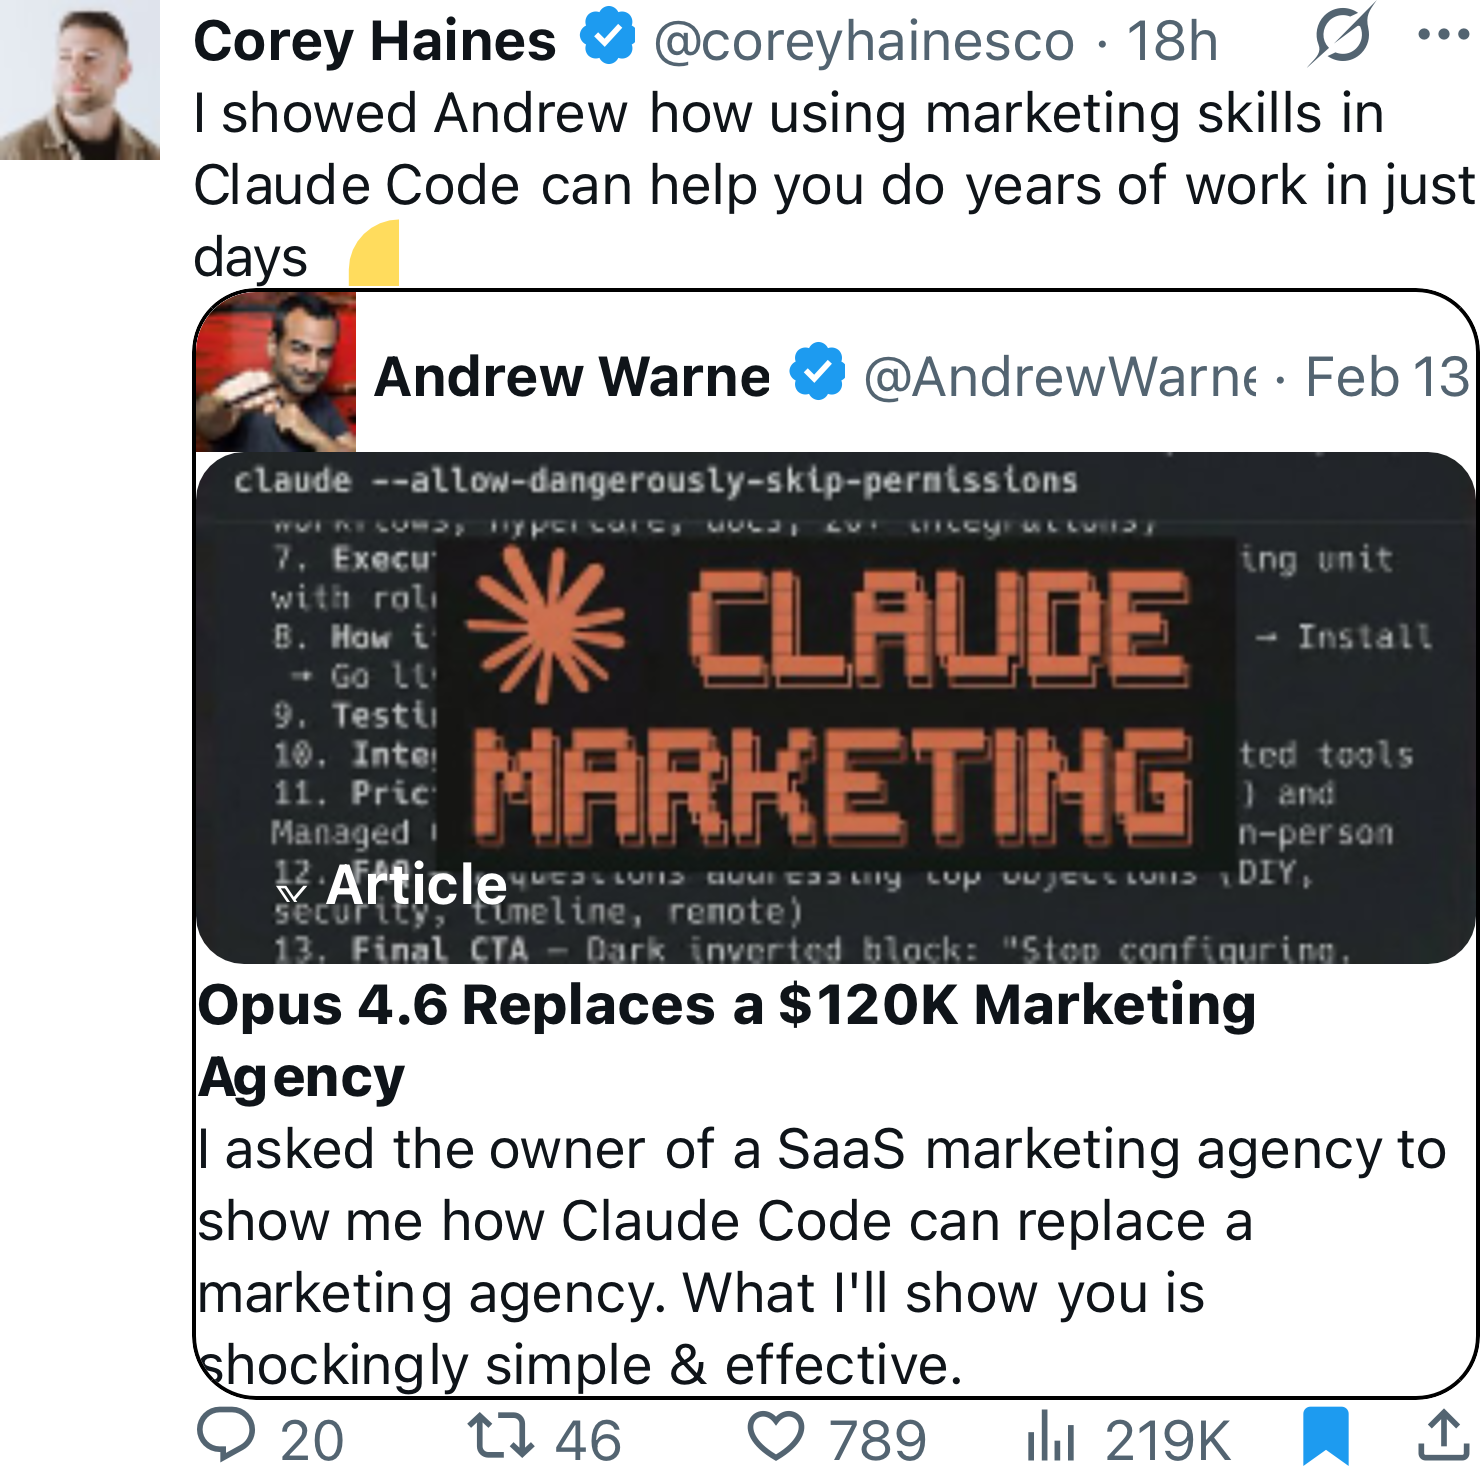Open the Feb 13 quoted timestamp
The image size is (1480, 1472).
point(1387,377)
